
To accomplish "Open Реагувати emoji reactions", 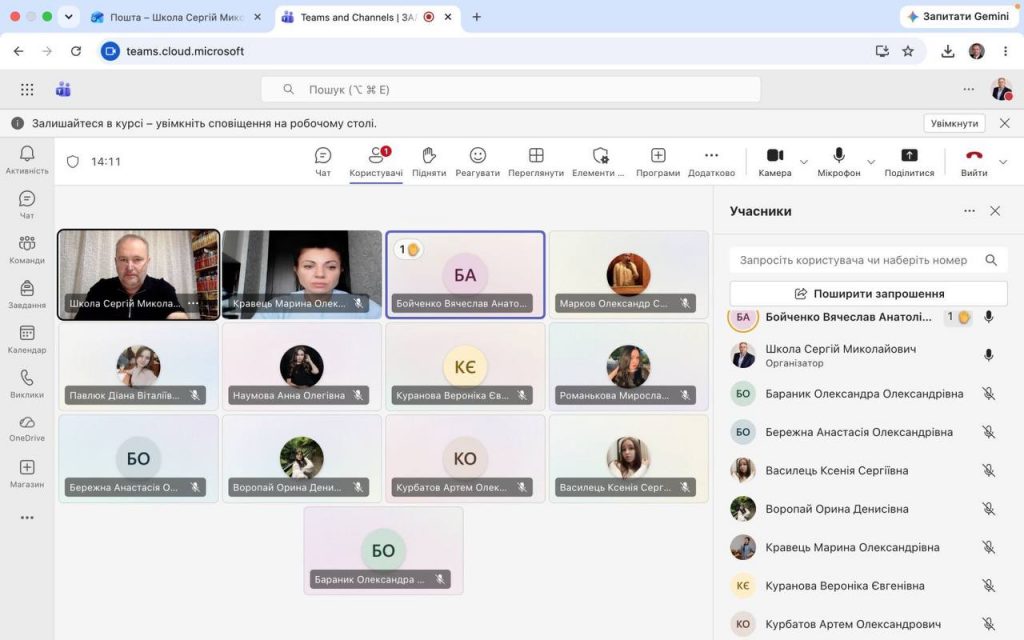I will click(477, 162).
